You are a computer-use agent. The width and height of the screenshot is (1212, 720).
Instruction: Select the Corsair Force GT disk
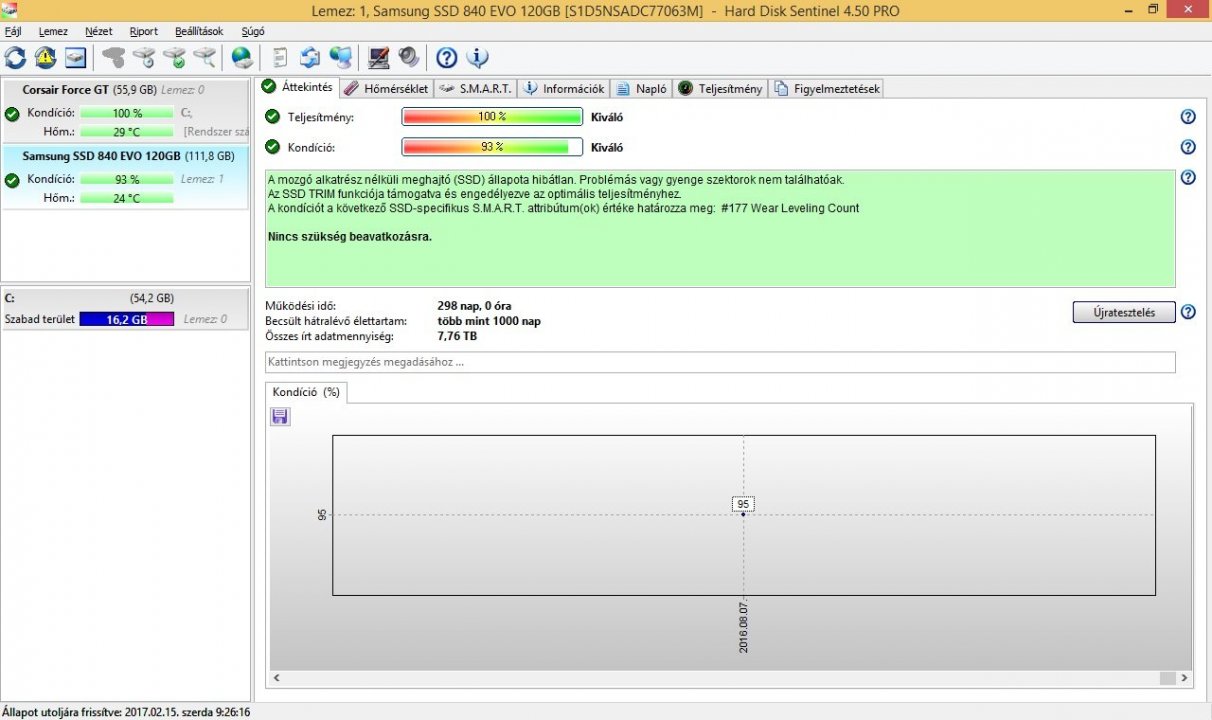[x=125, y=113]
